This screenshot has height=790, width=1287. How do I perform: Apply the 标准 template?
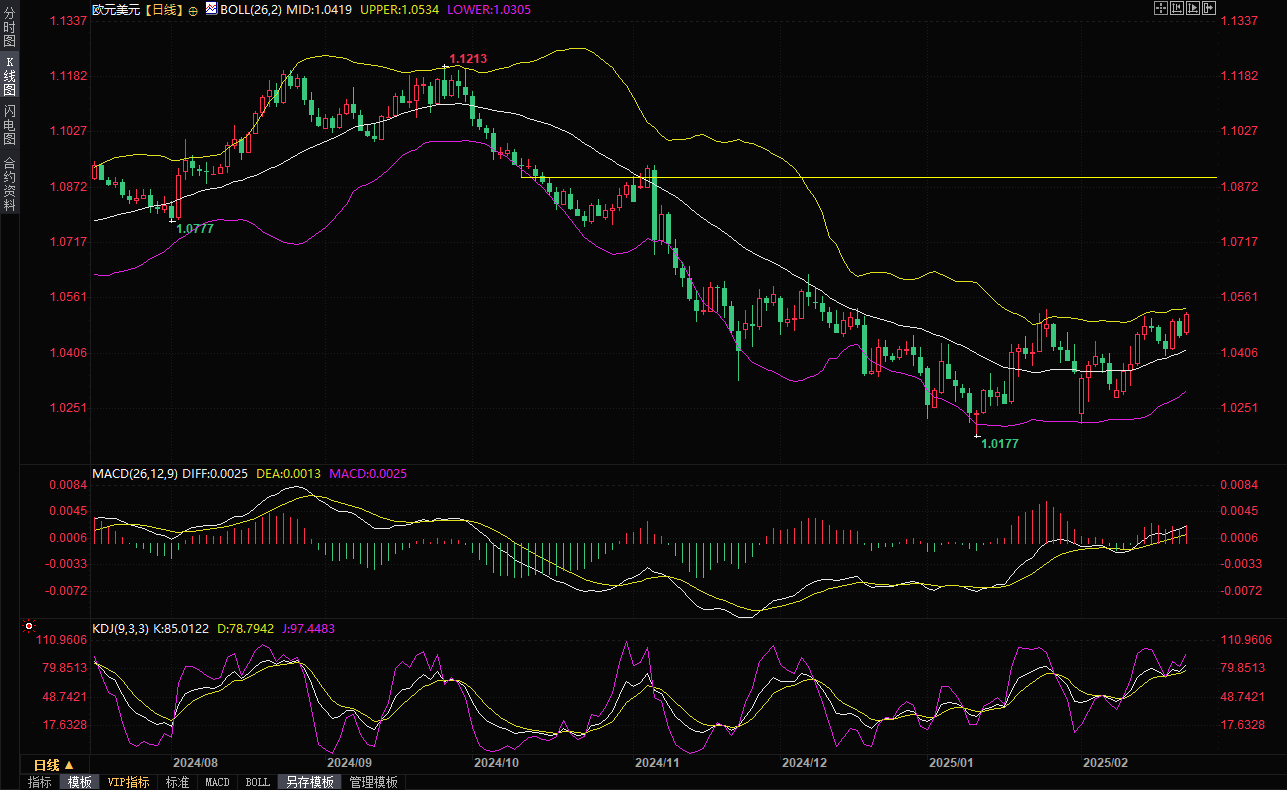pyautogui.click(x=177, y=782)
